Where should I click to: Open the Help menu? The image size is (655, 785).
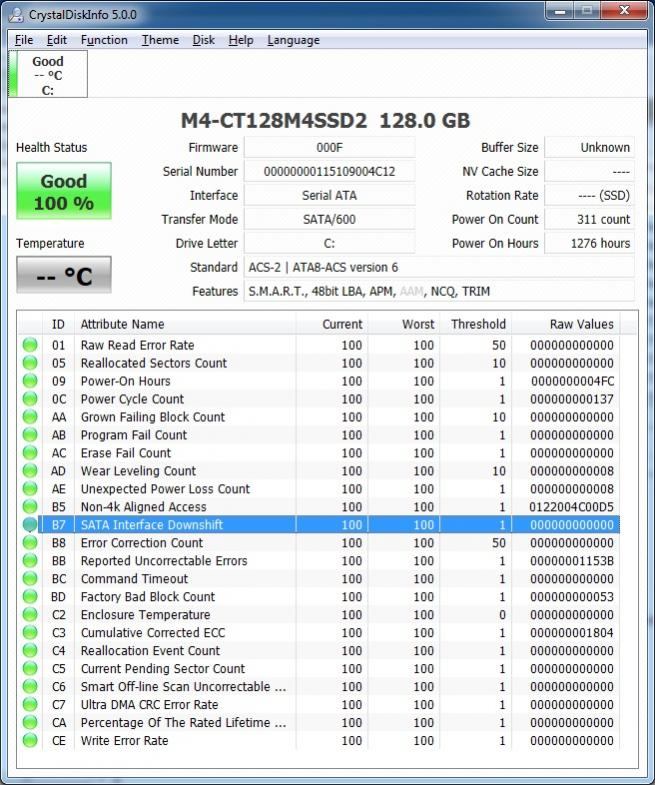click(241, 40)
